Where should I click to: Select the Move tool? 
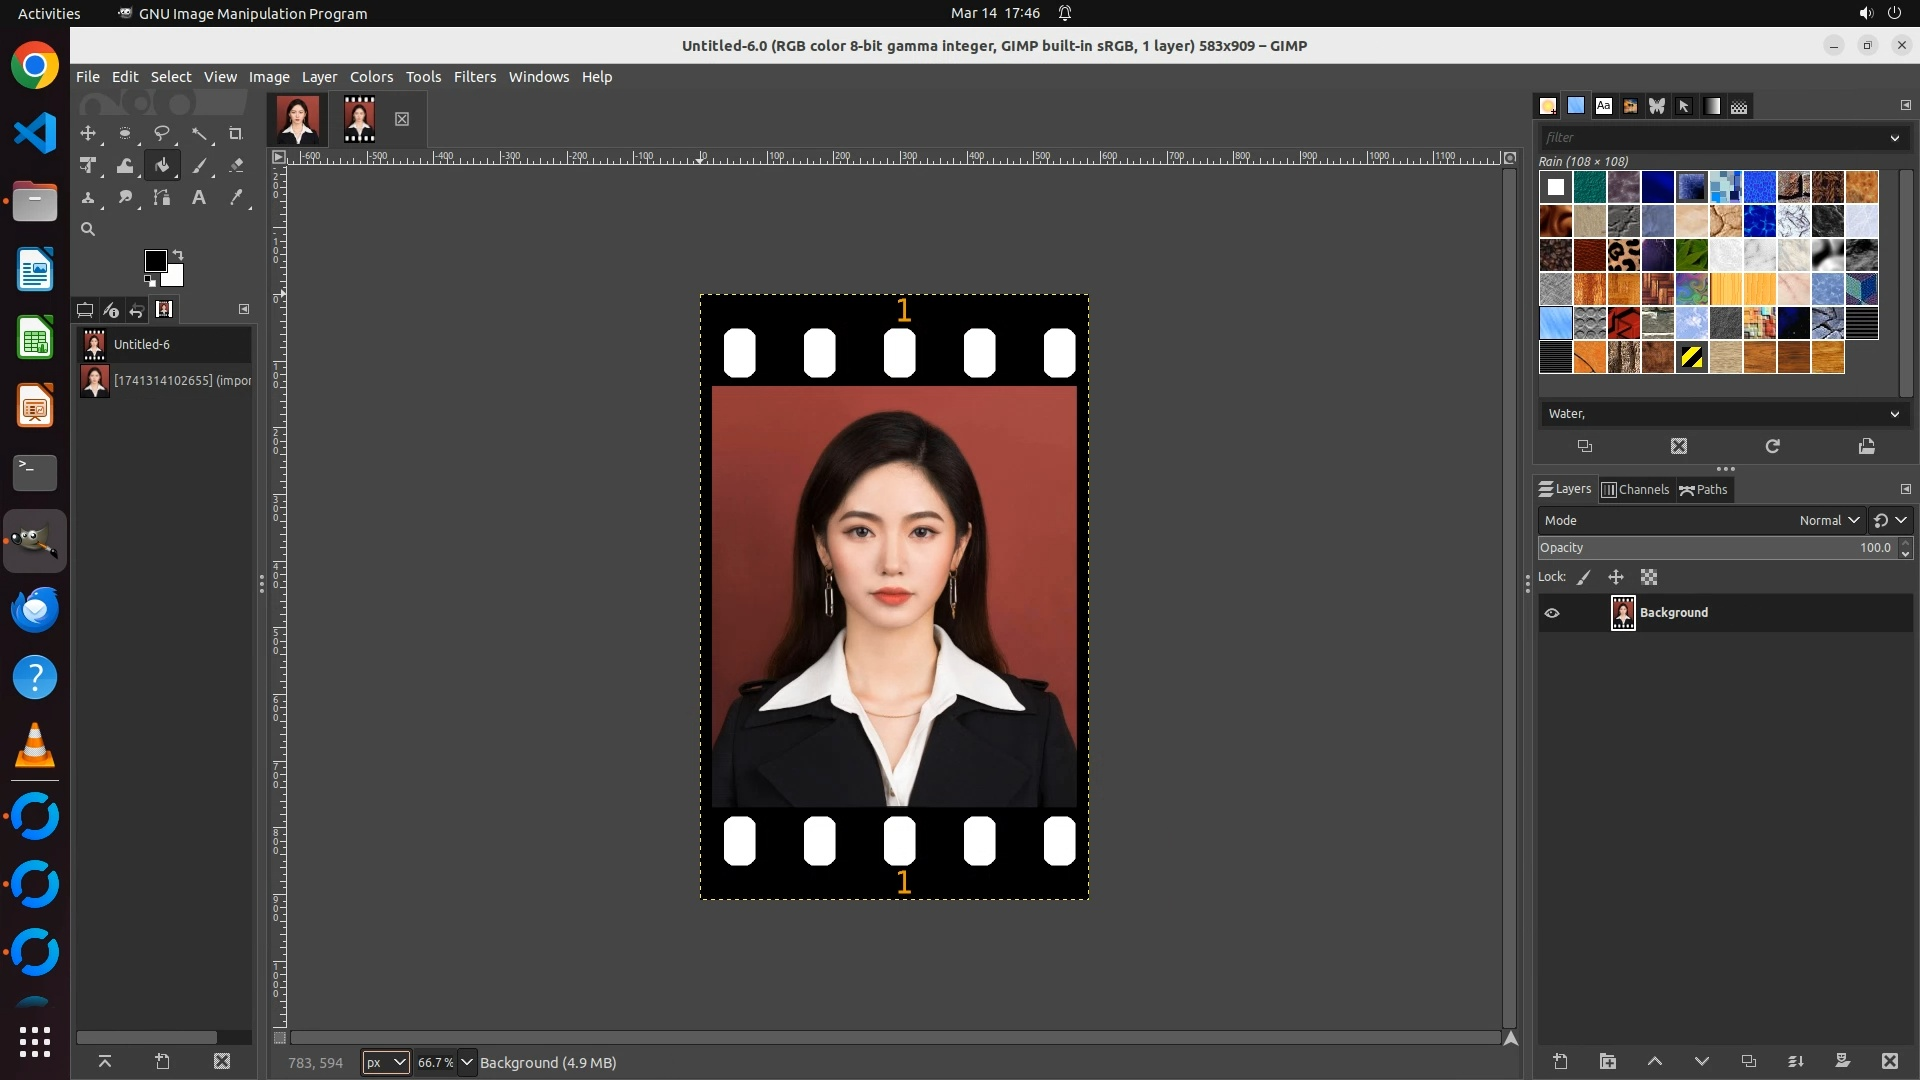click(88, 133)
